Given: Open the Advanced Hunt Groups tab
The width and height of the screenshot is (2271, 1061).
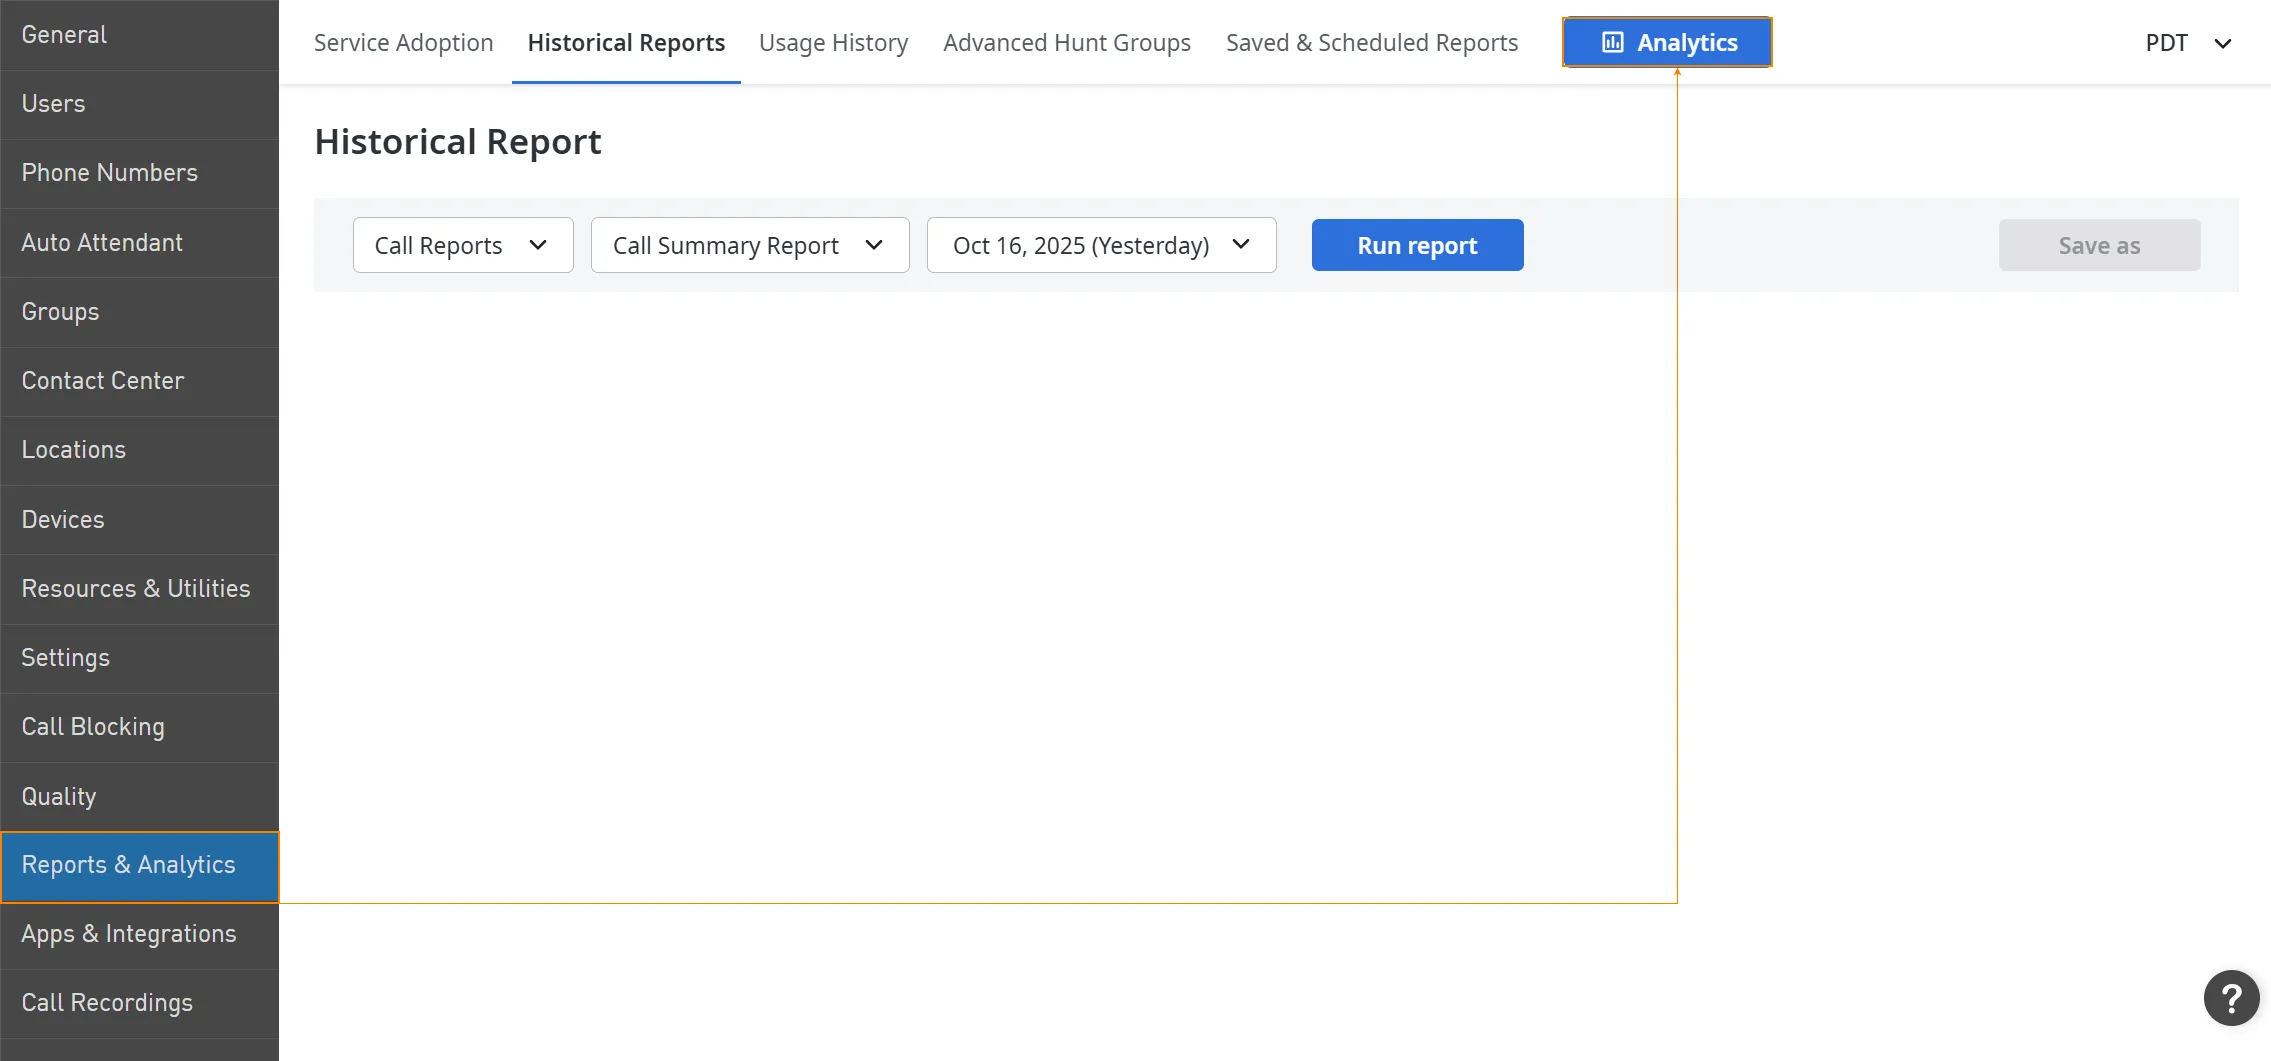Looking at the screenshot, I should coord(1066,43).
